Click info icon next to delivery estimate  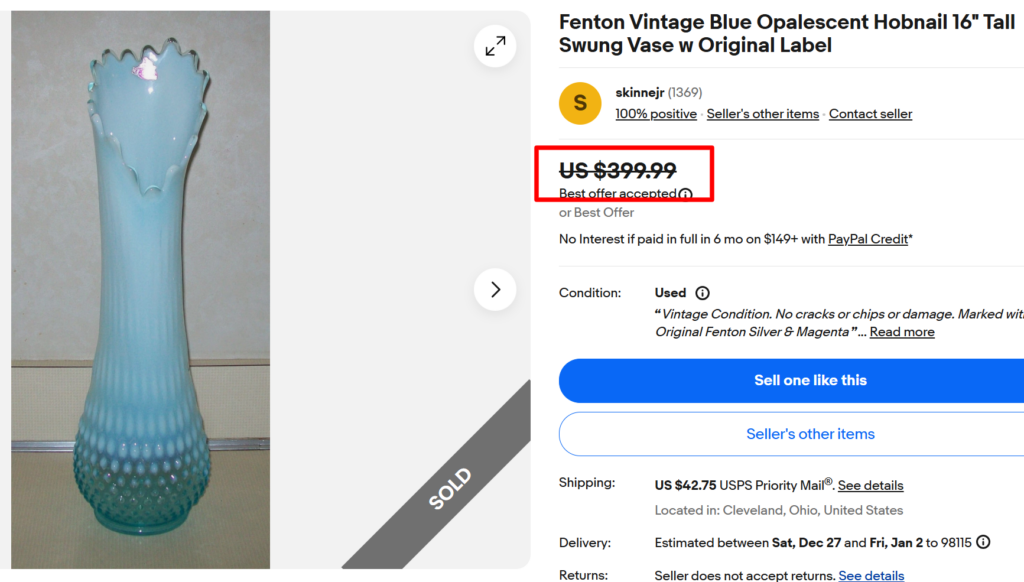[x=983, y=542]
